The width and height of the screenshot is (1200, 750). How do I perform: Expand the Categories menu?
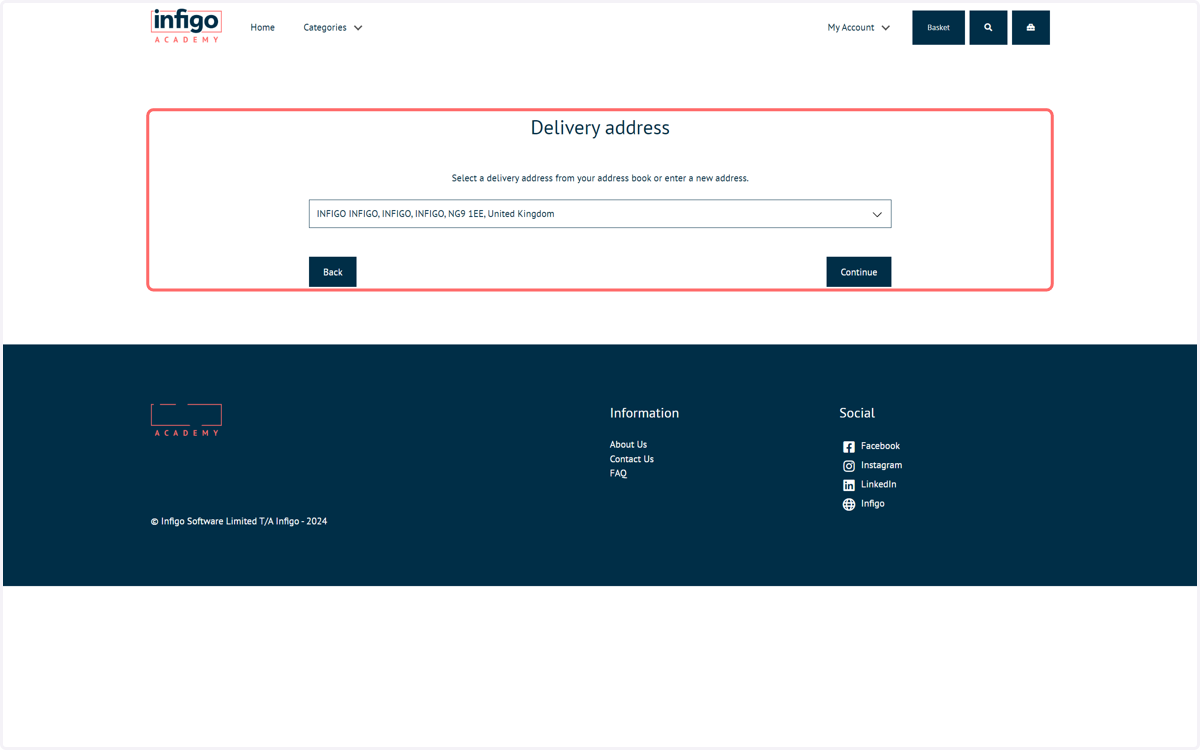pos(333,28)
